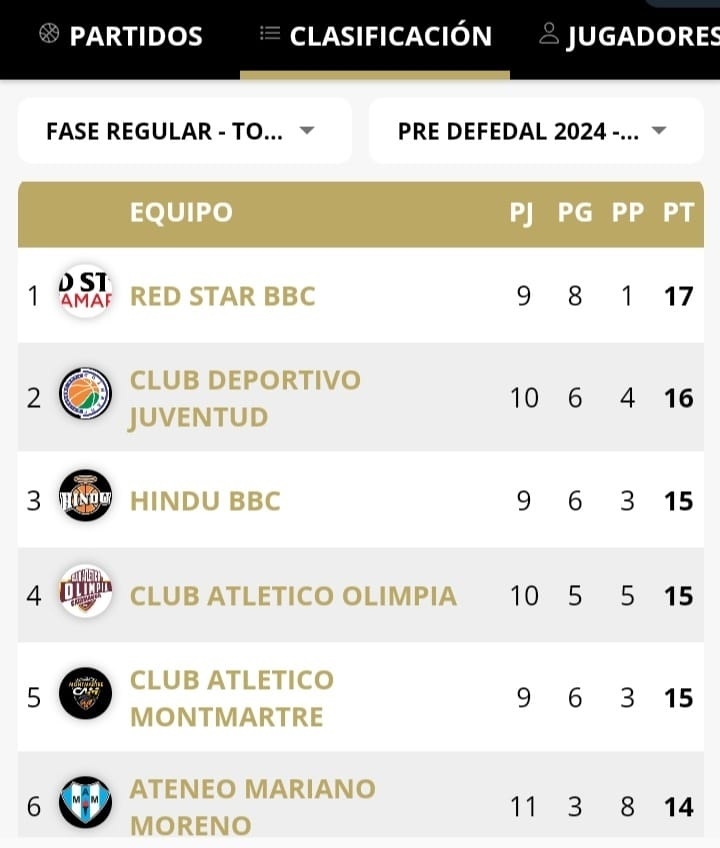Screen dimensions: 720x848
Task: Open Club Atletico Olimpia team page
Action: click(x=293, y=596)
